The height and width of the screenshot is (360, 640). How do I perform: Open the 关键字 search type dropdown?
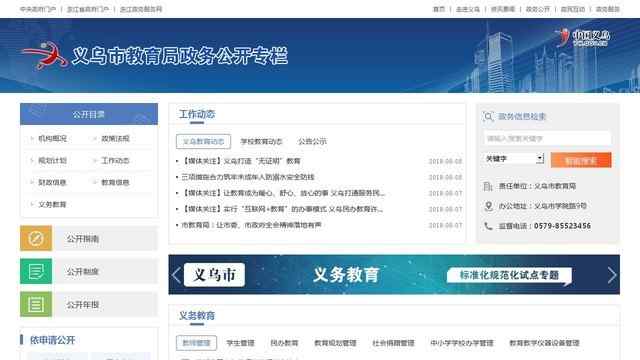[513, 159]
